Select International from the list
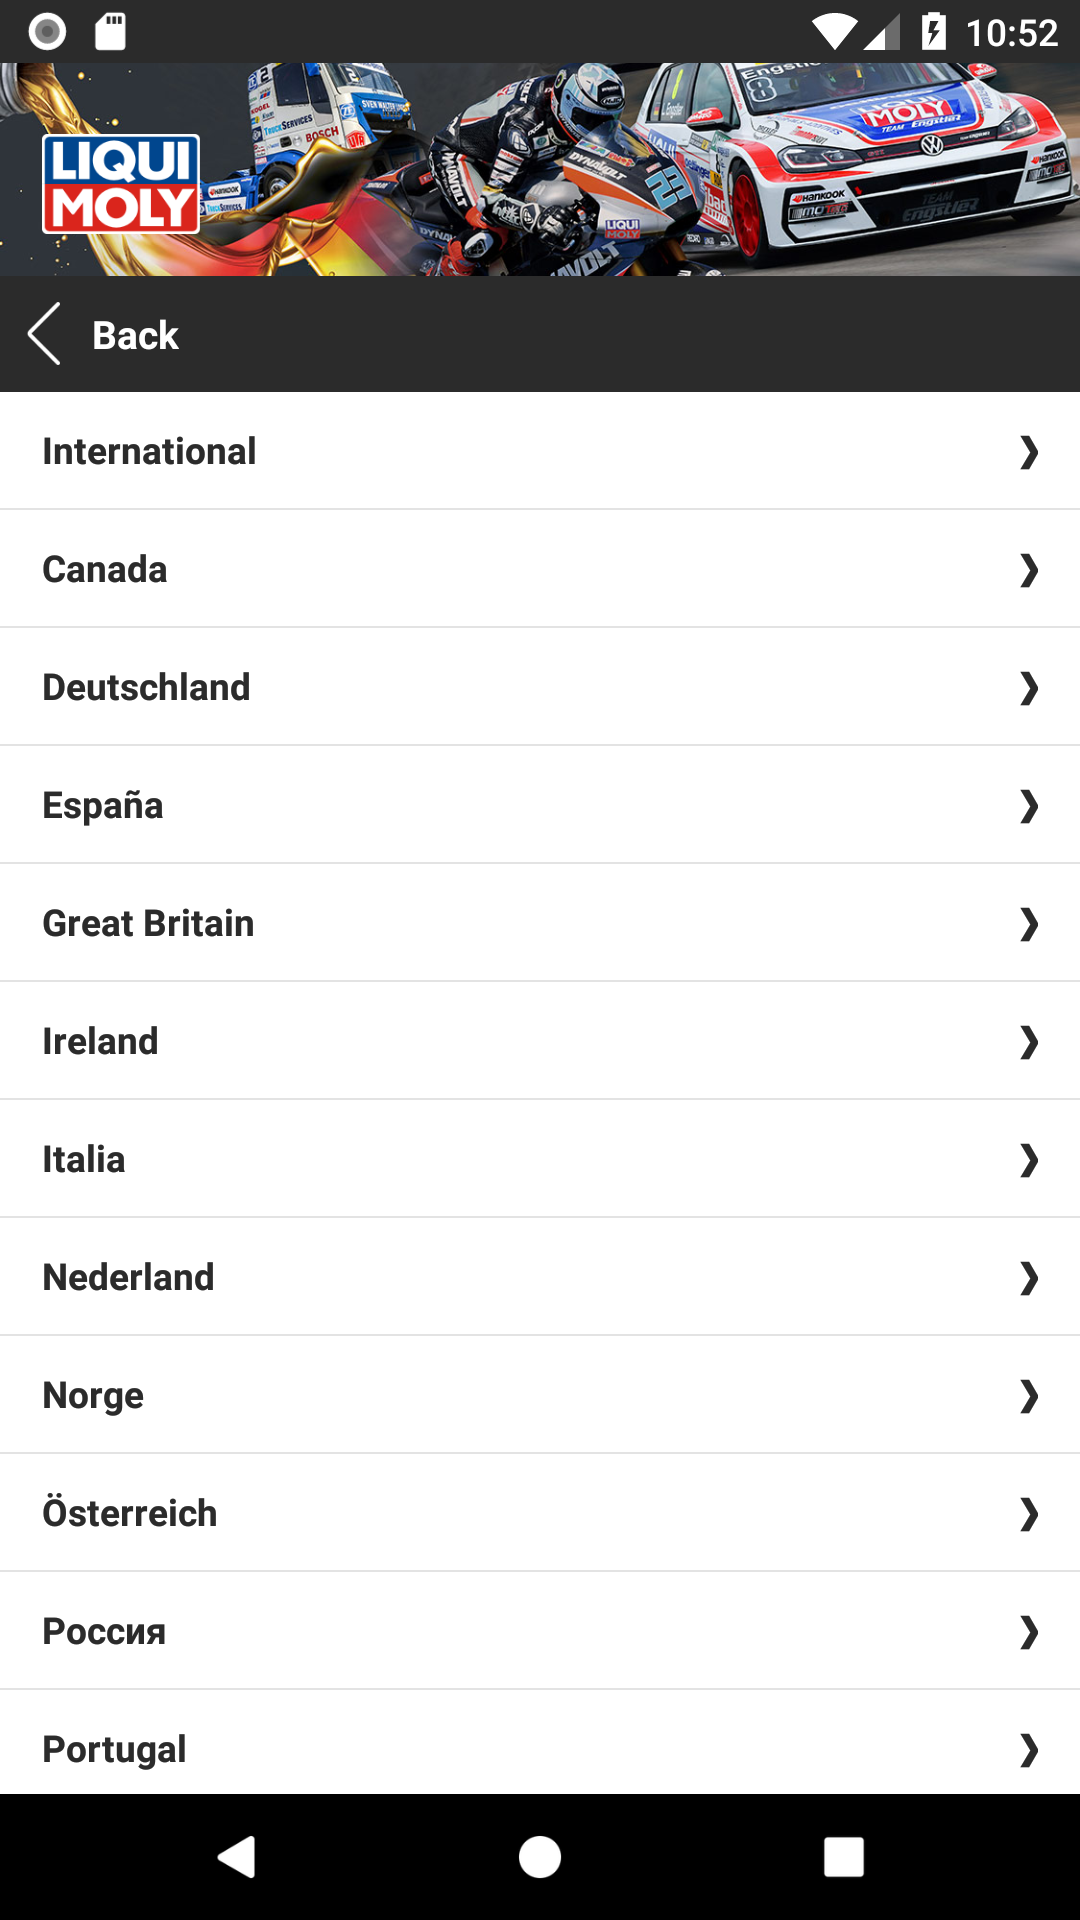 tap(149, 452)
